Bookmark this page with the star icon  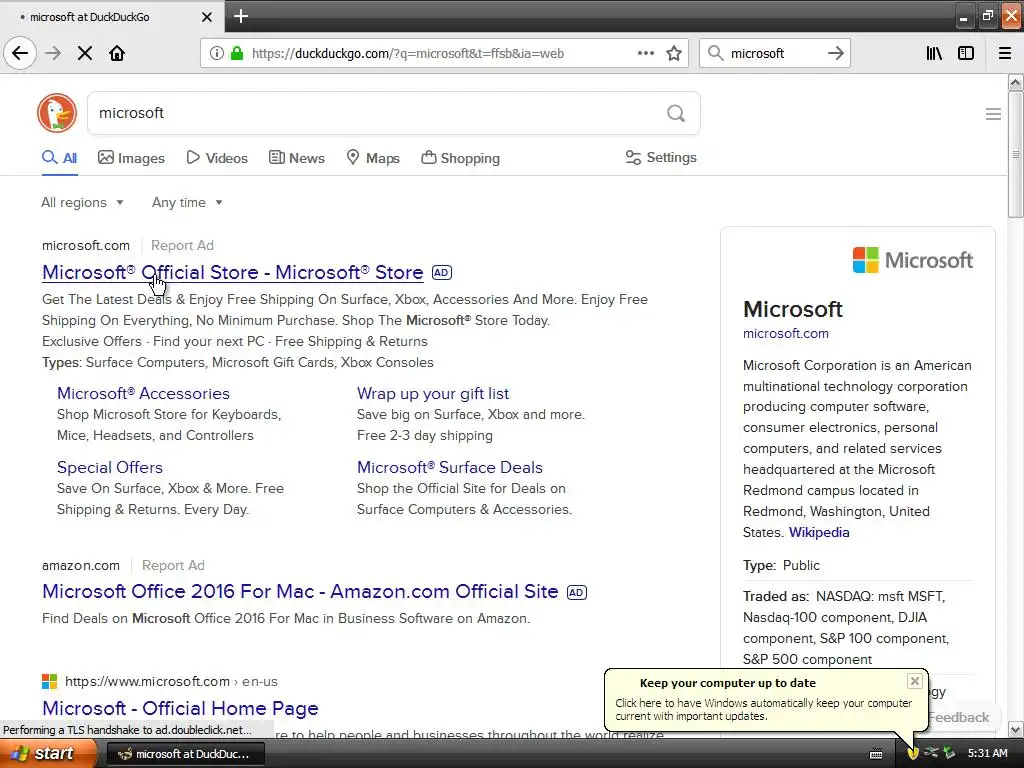674,53
